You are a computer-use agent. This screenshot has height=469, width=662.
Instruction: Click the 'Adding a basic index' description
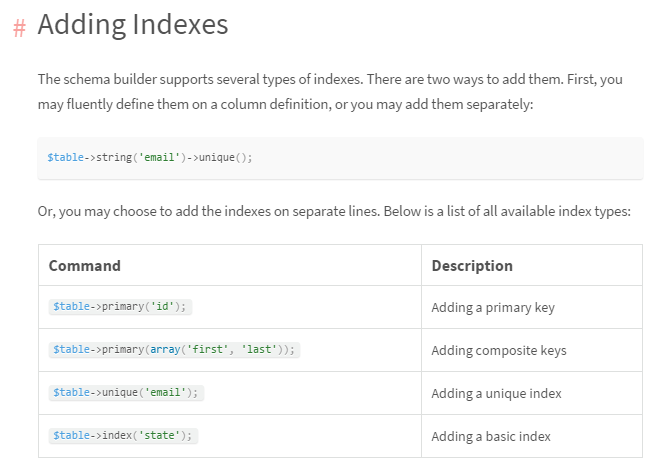coord(491,437)
